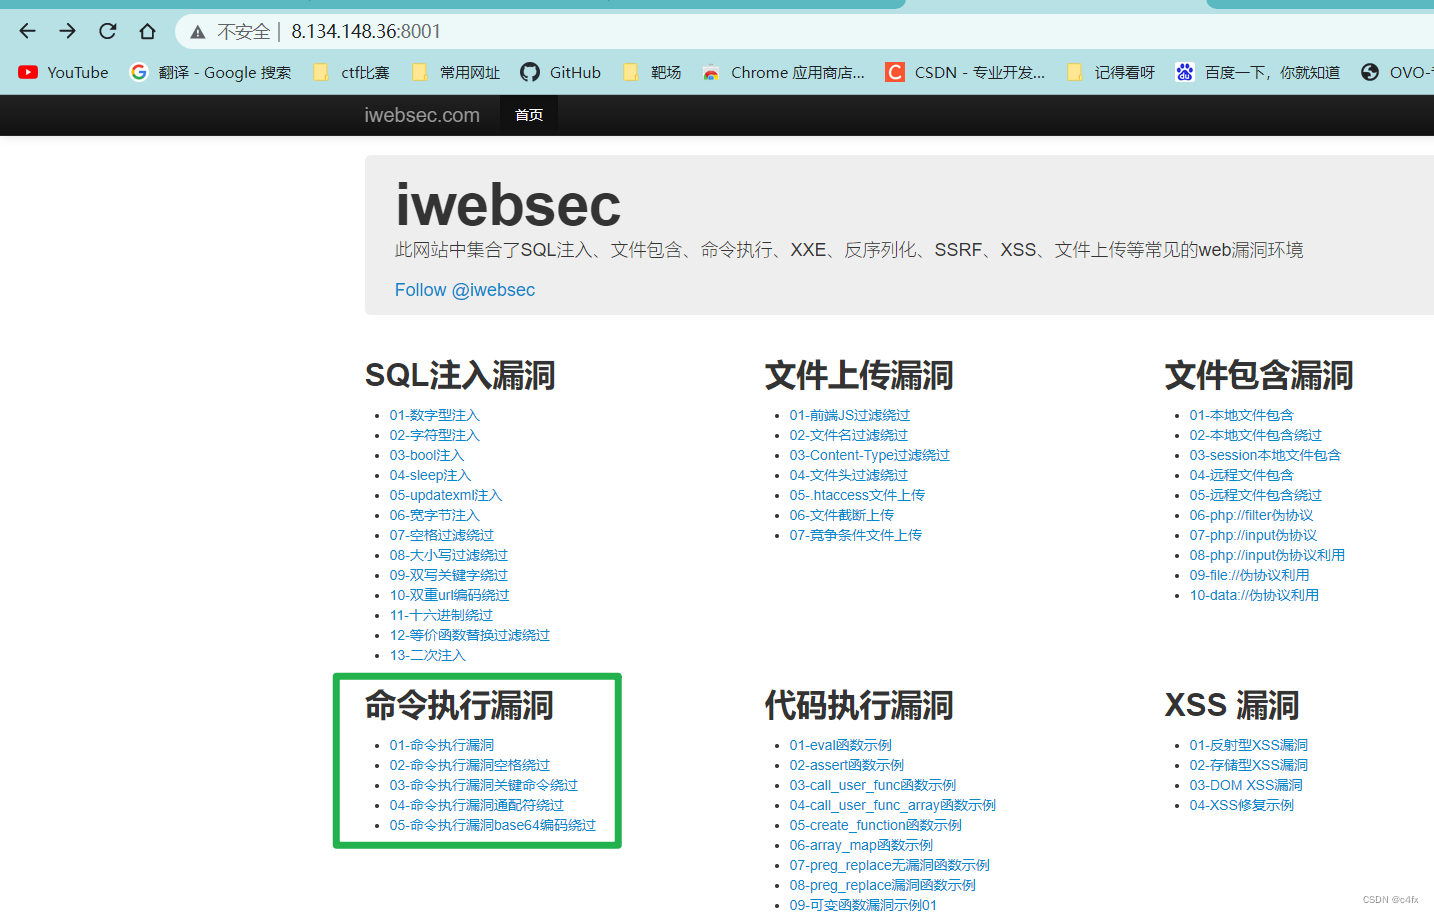
Task: Click the browser forward arrow
Action: 67,31
